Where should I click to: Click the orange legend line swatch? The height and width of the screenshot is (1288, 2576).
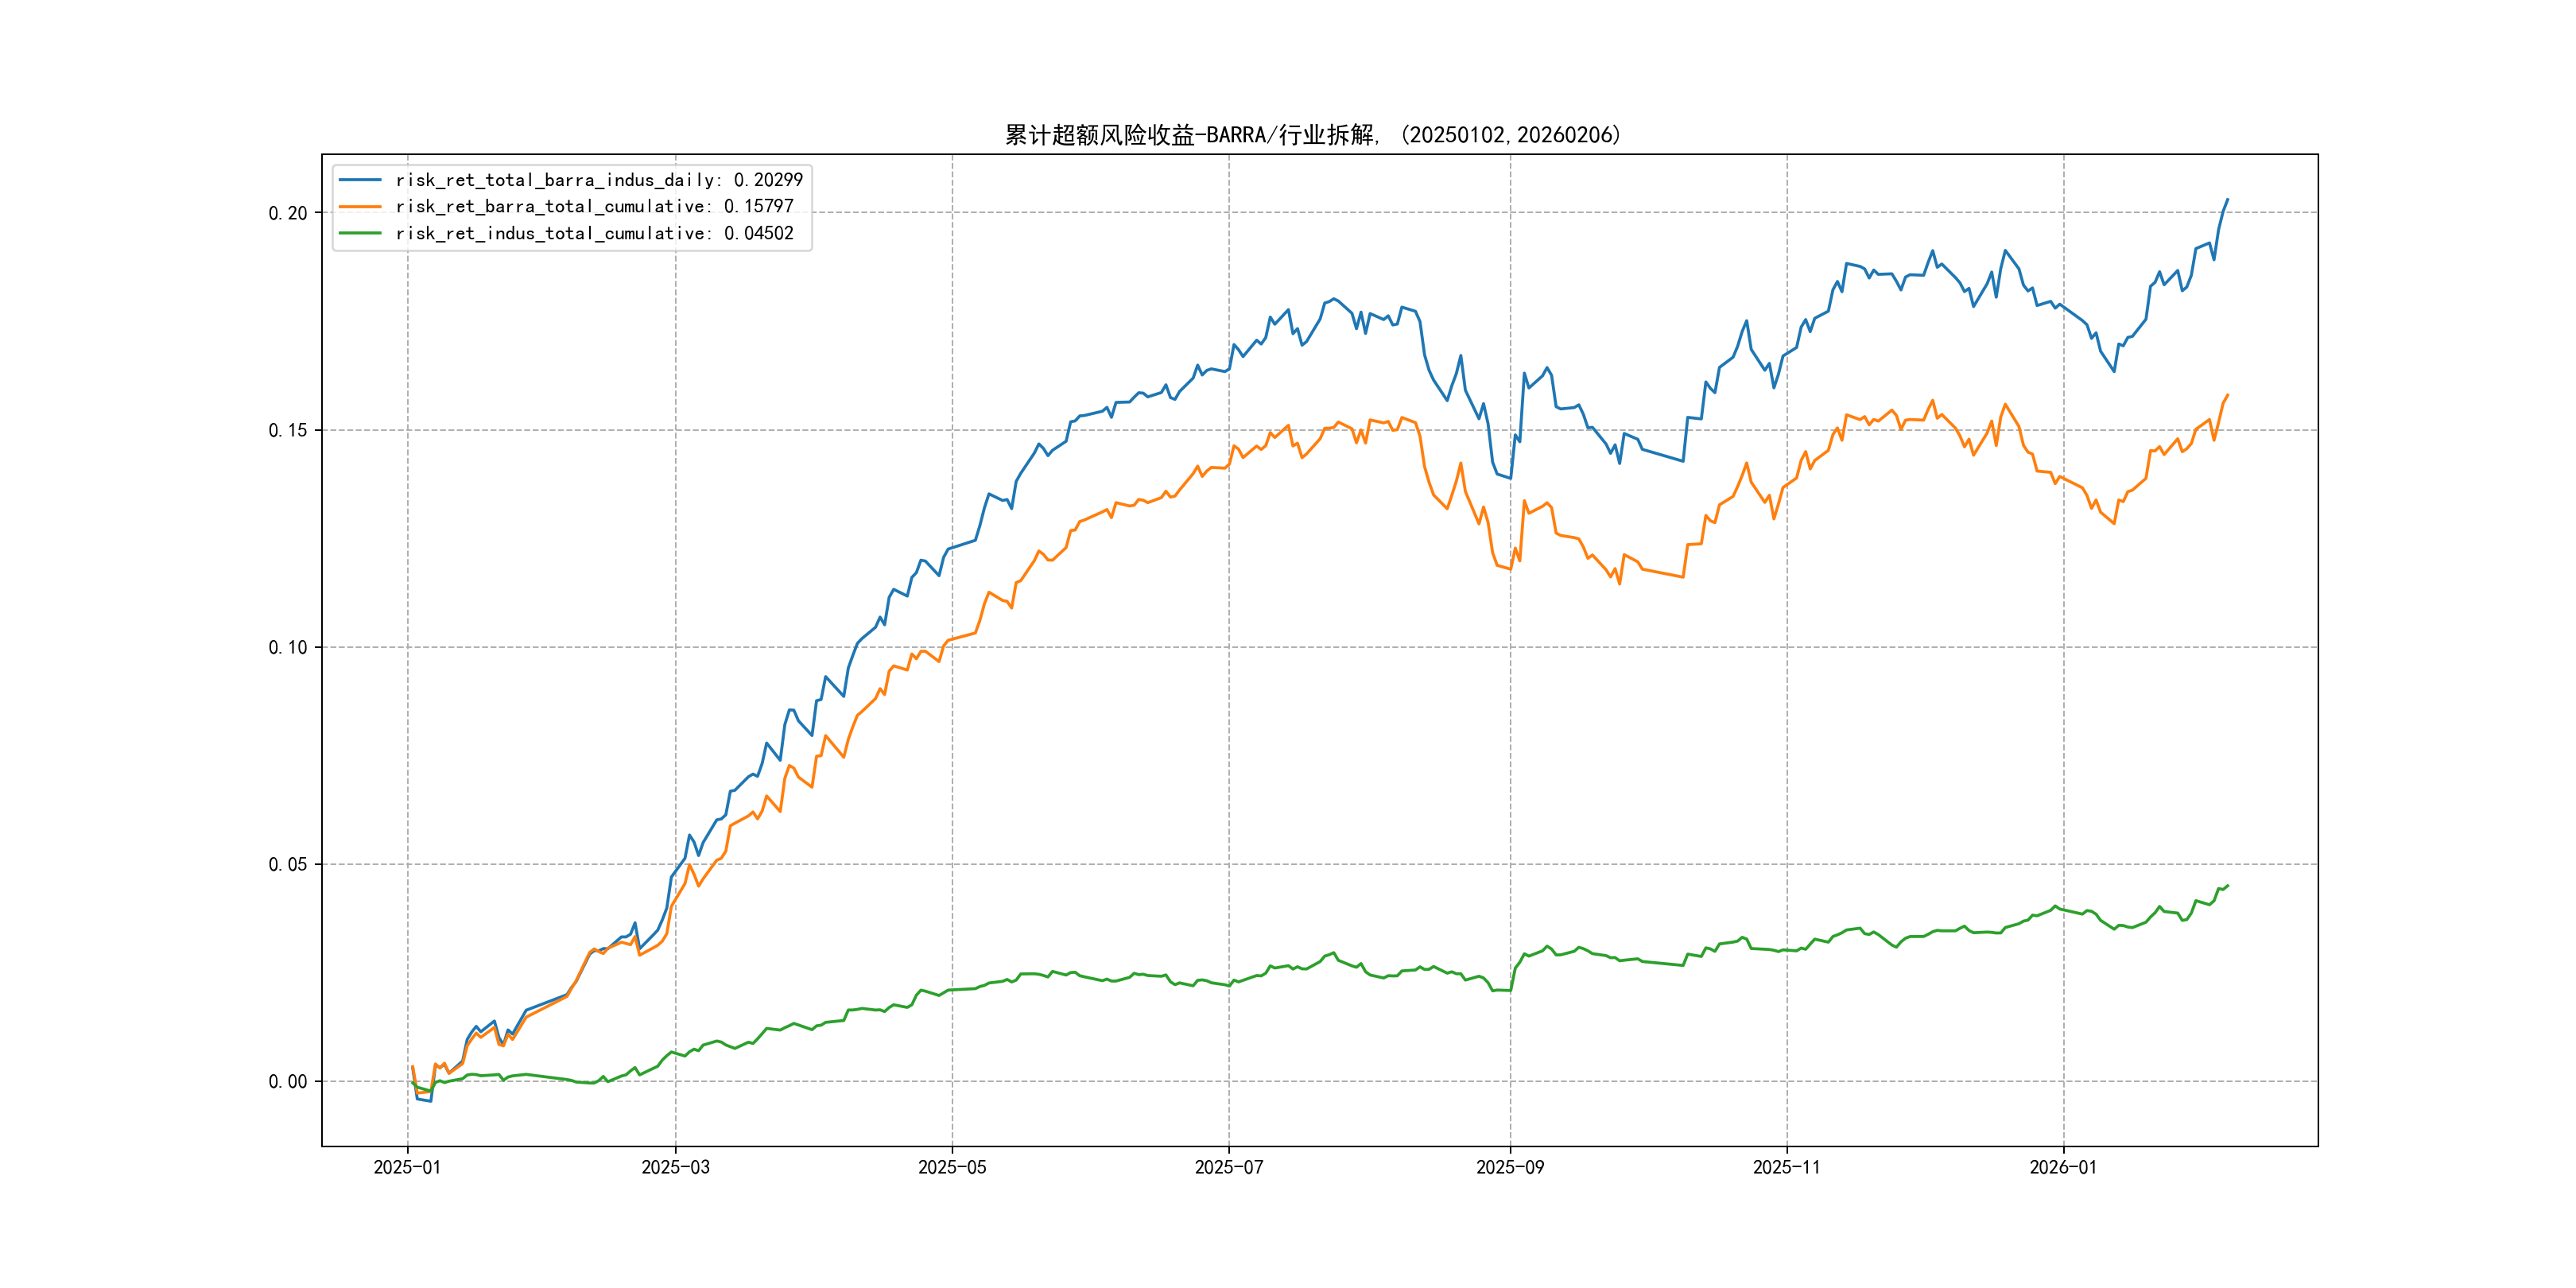point(360,207)
